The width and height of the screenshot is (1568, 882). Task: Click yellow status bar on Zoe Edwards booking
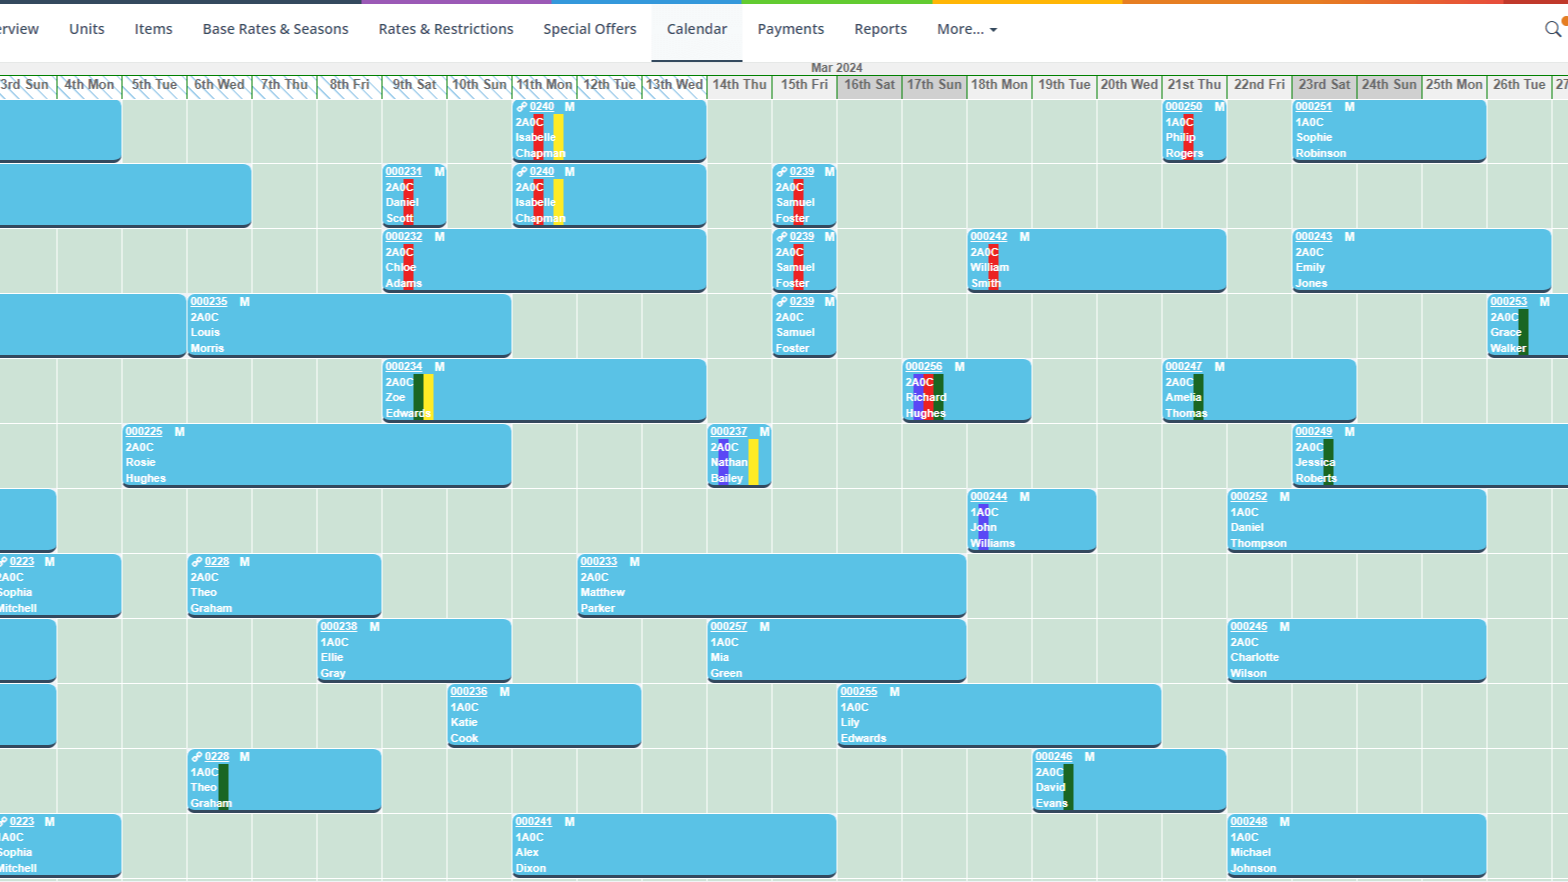429,396
